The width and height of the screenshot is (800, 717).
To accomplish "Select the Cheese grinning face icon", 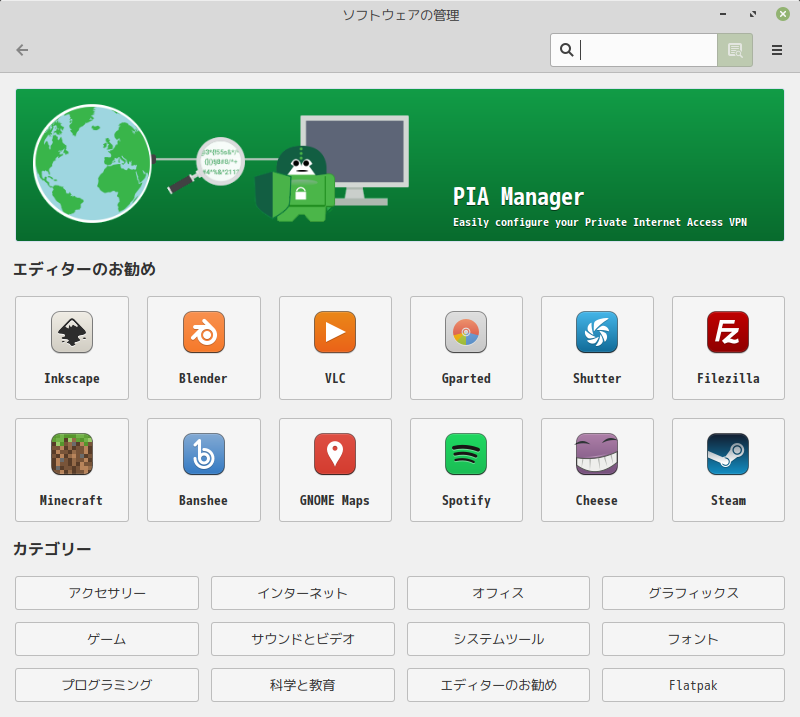I will point(597,454).
